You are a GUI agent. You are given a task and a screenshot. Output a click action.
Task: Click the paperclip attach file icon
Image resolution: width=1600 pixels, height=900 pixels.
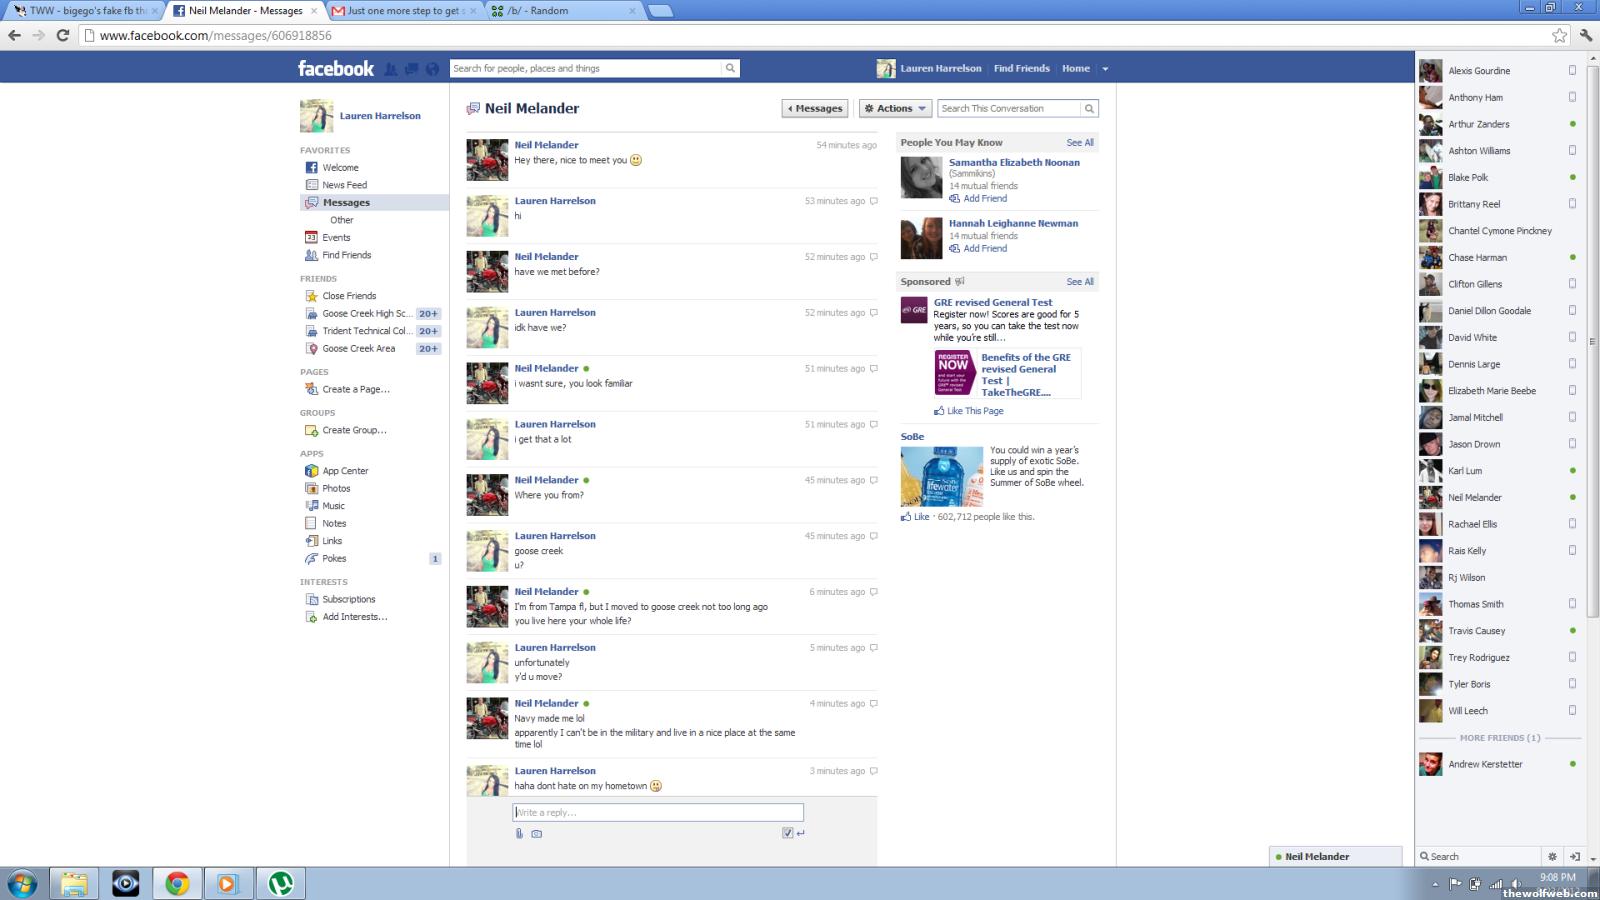click(x=519, y=833)
